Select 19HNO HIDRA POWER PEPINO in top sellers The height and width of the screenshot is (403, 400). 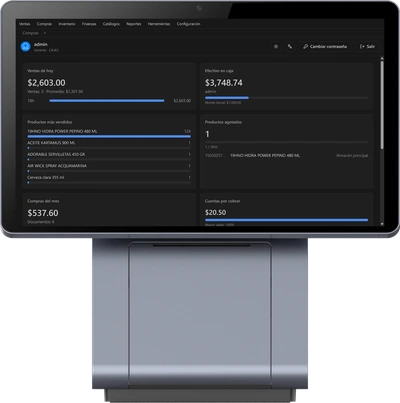click(109, 133)
